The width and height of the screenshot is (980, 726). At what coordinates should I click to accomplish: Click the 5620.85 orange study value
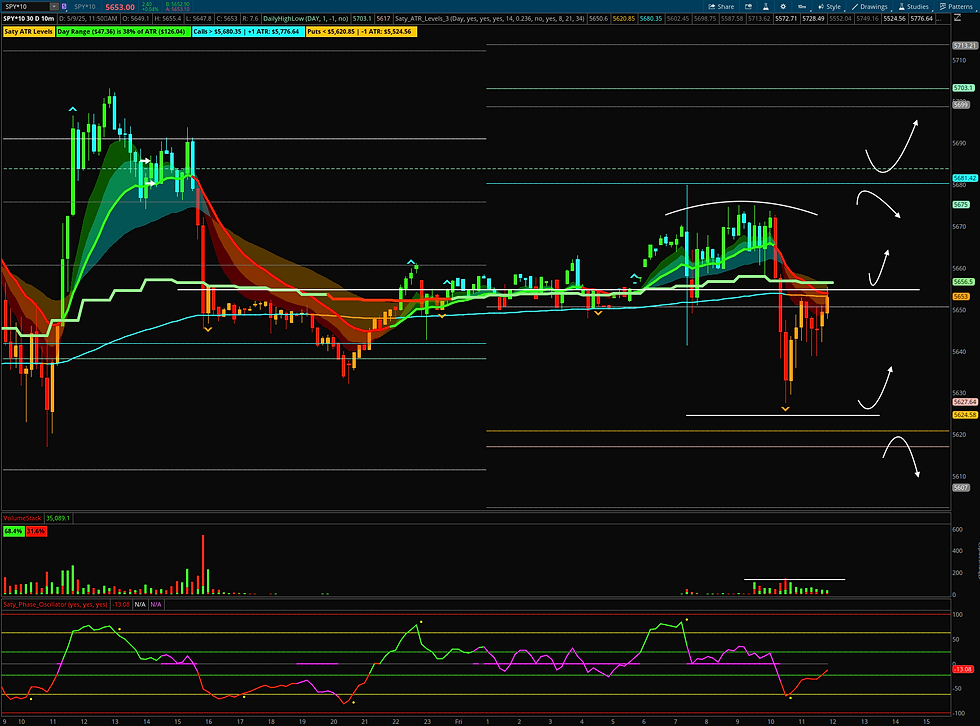tap(624, 19)
